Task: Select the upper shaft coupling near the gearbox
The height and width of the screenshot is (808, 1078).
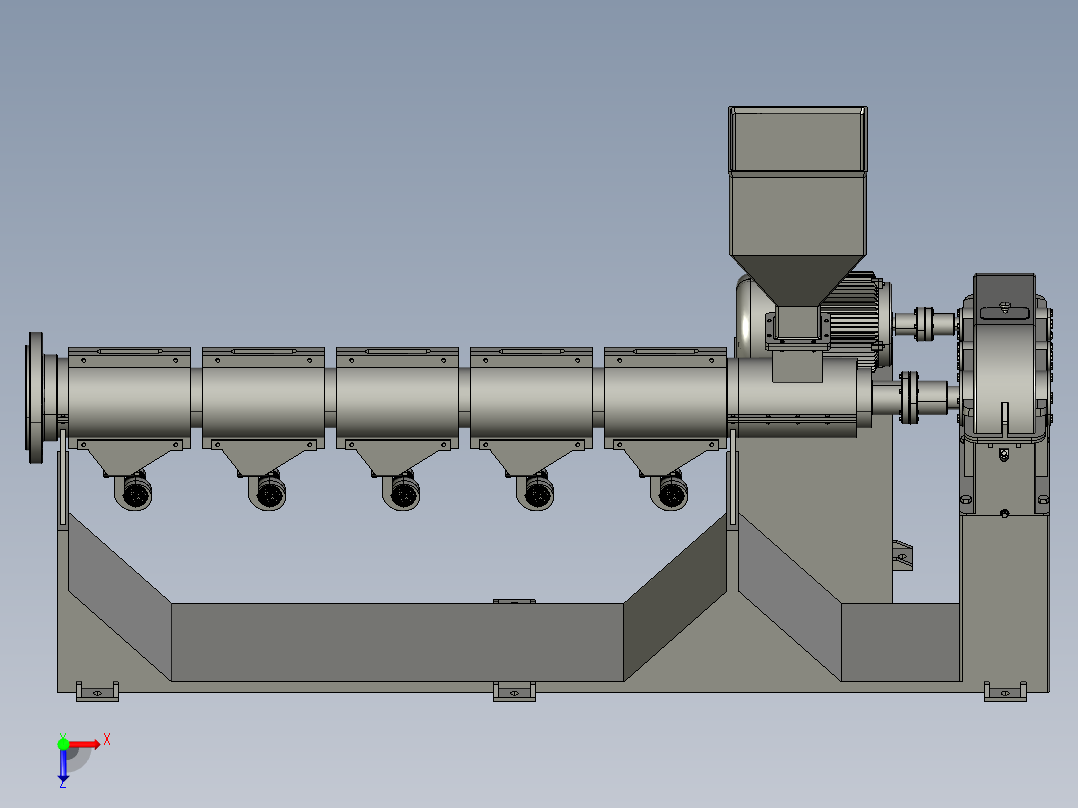Action: [924, 324]
